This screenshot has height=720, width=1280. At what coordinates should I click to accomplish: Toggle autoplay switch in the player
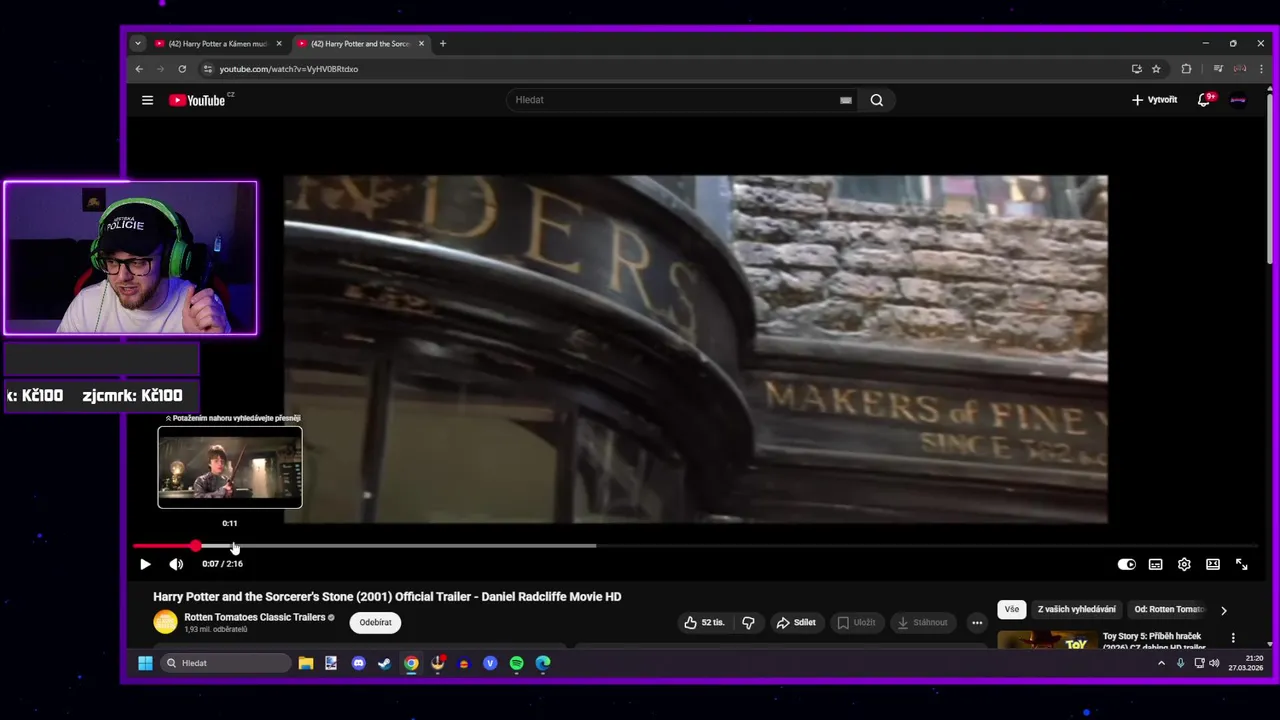1127,564
